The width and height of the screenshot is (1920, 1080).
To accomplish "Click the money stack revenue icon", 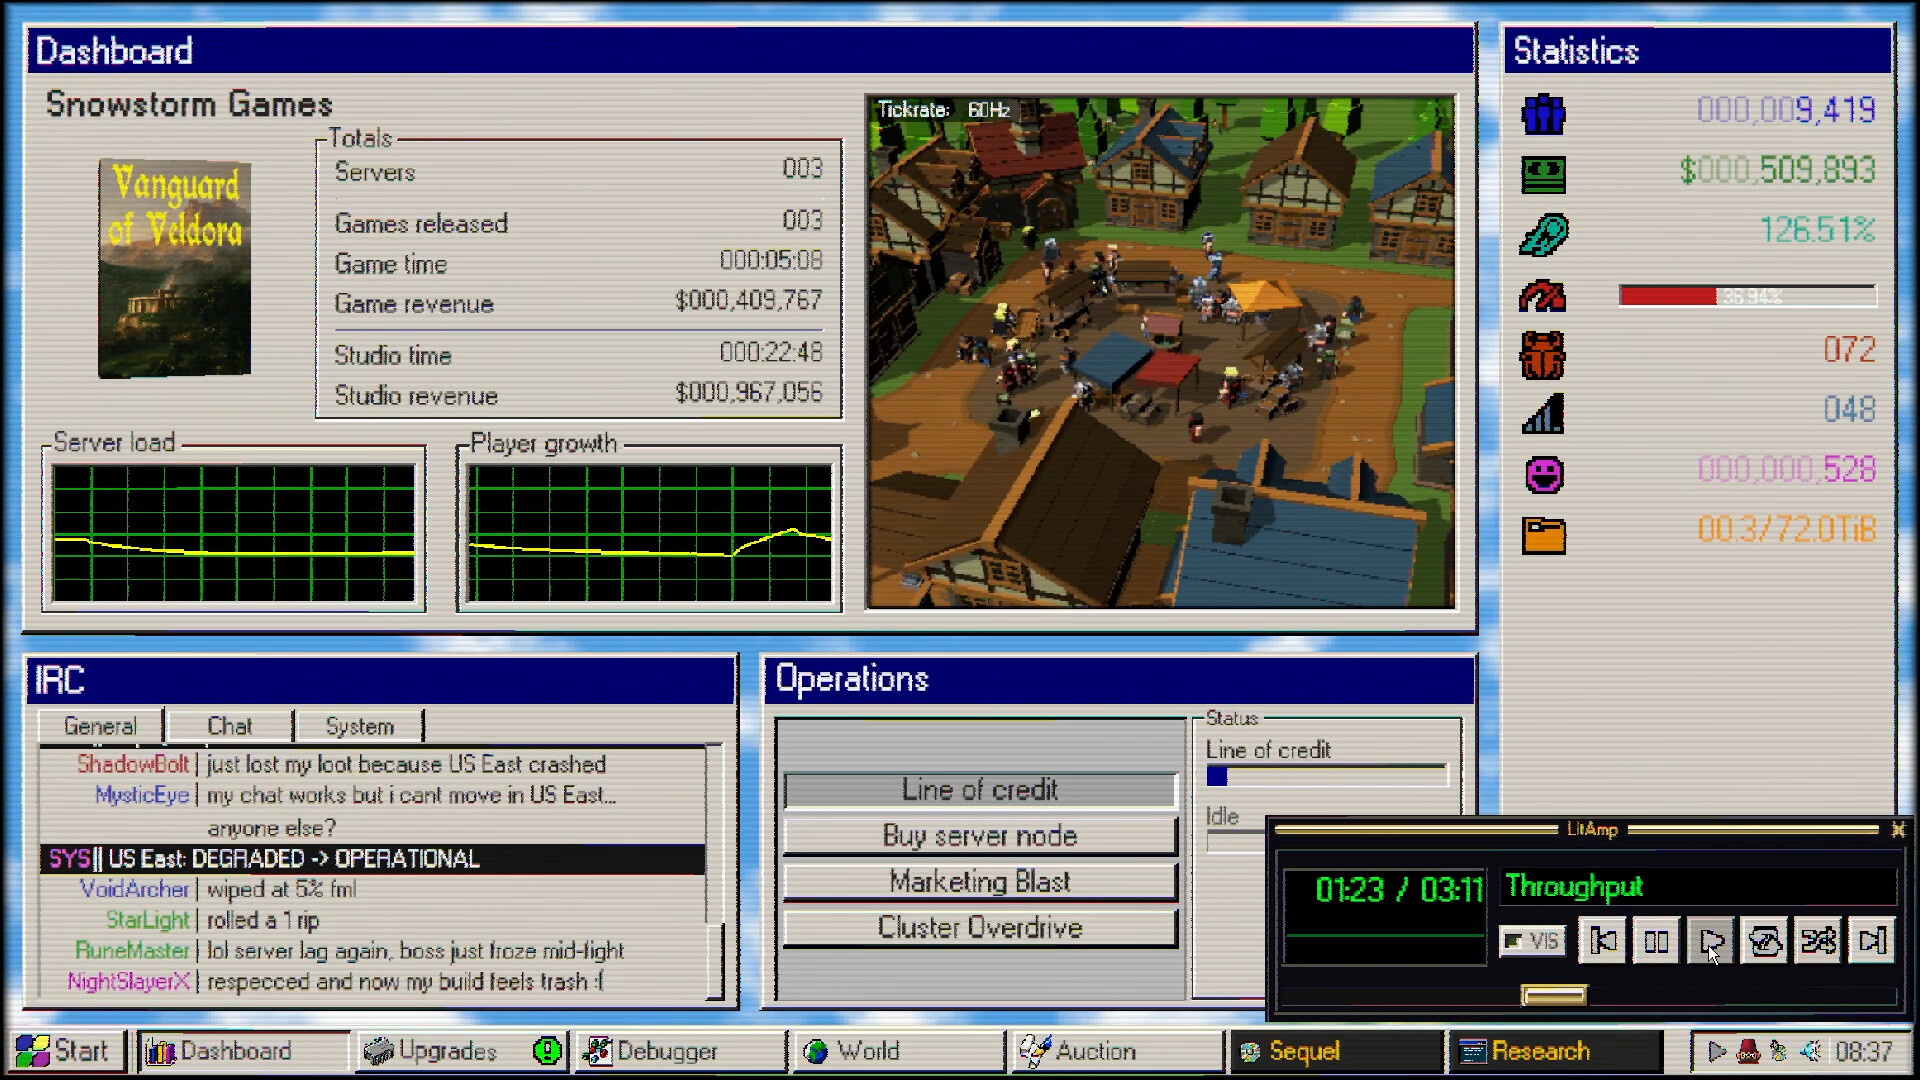I will pyautogui.click(x=1541, y=172).
